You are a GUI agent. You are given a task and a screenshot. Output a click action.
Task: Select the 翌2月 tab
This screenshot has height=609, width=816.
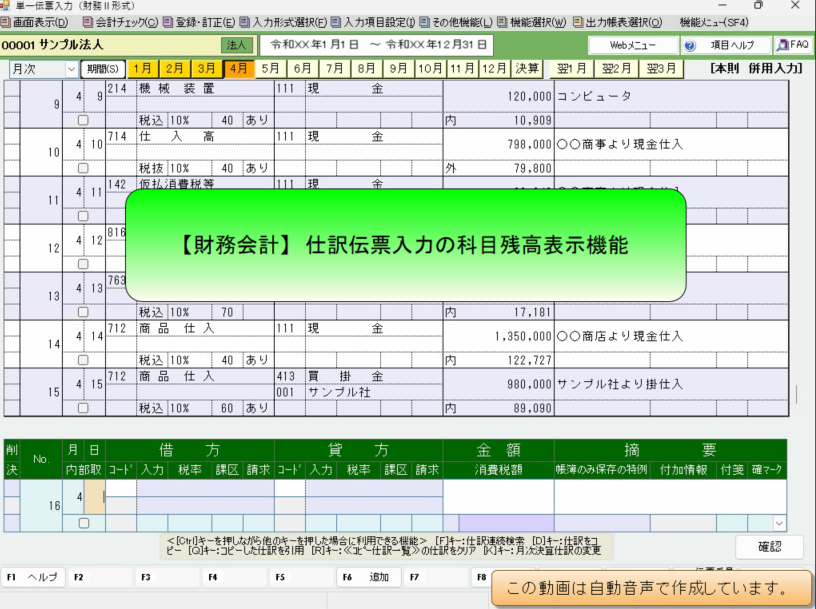point(617,69)
